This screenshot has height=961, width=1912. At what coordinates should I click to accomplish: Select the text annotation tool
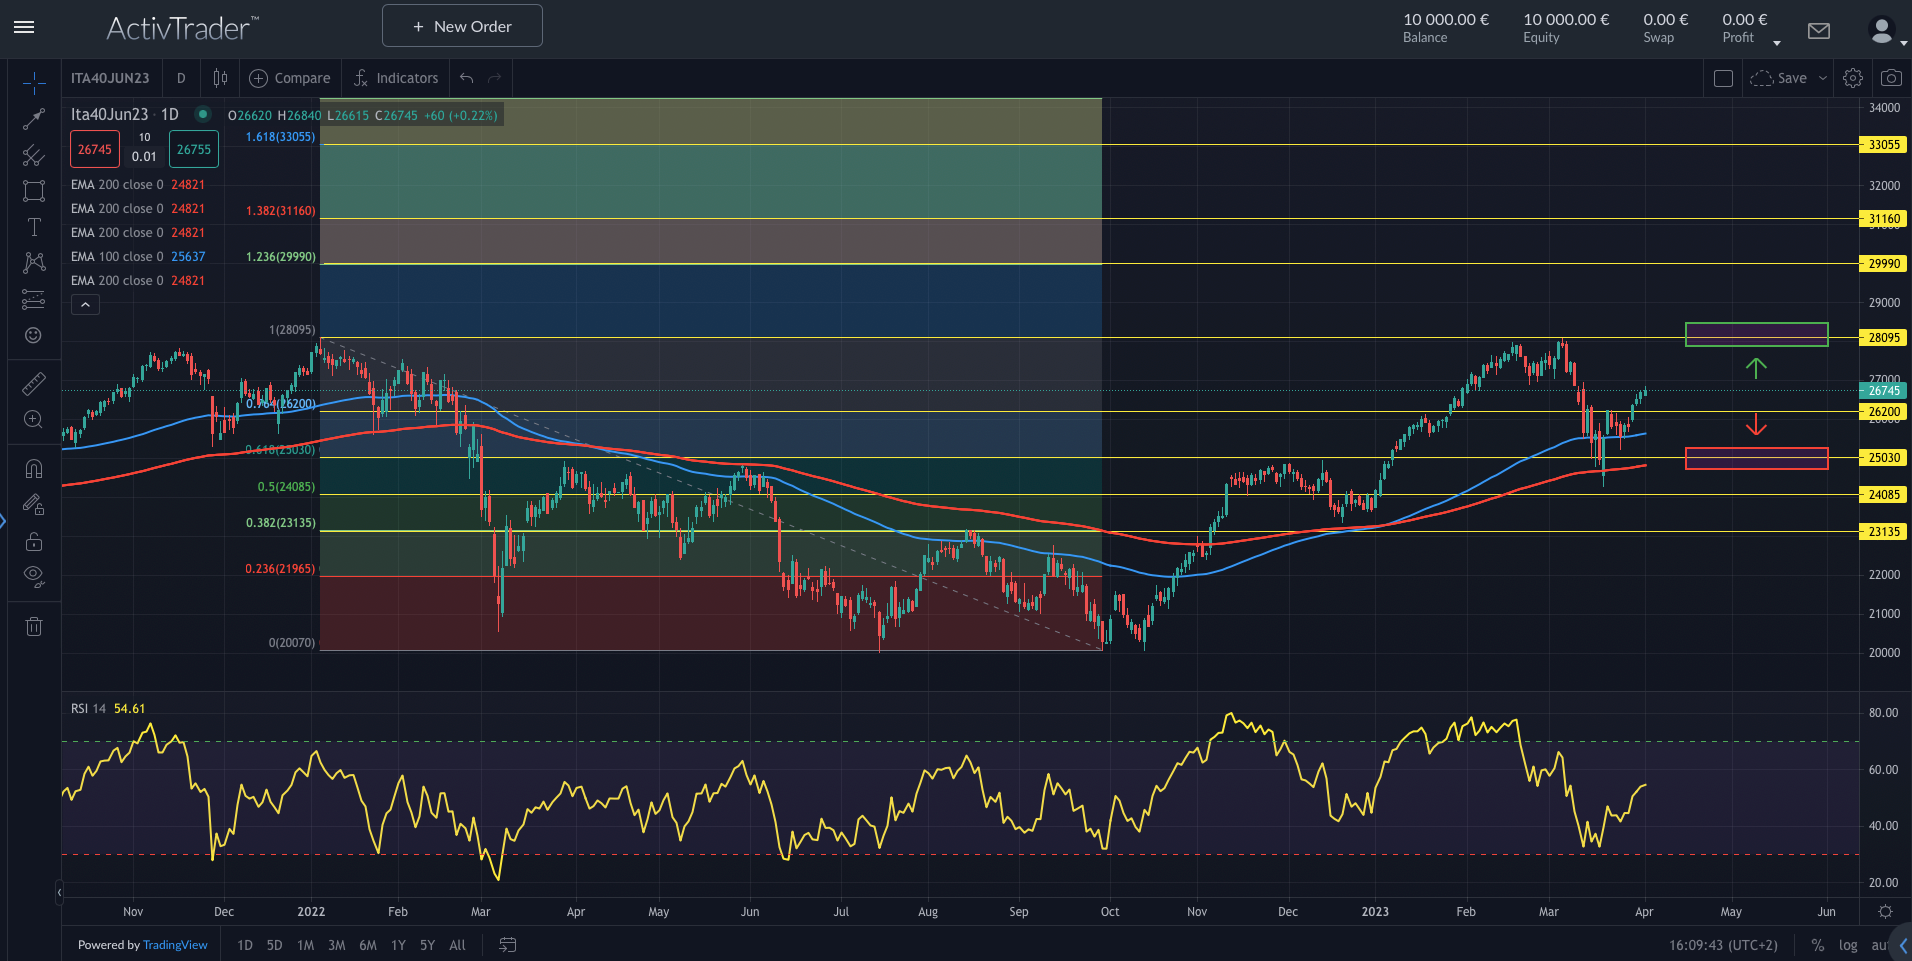point(34,227)
